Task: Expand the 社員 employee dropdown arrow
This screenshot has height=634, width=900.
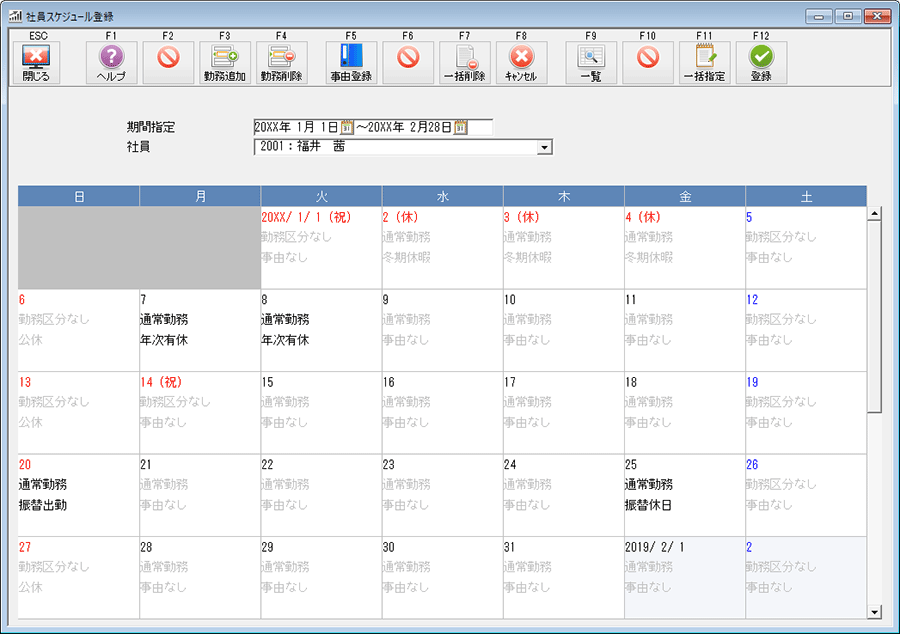Action: point(544,147)
